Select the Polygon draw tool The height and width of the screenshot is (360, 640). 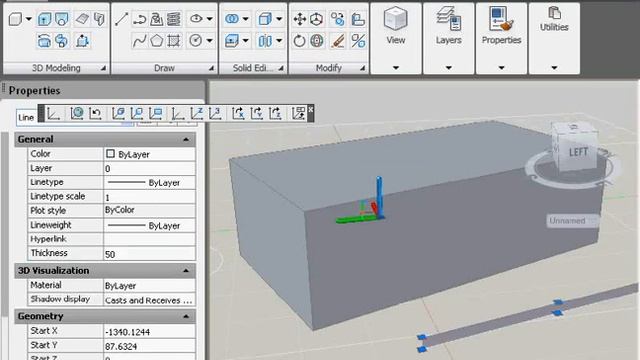(157, 40)
